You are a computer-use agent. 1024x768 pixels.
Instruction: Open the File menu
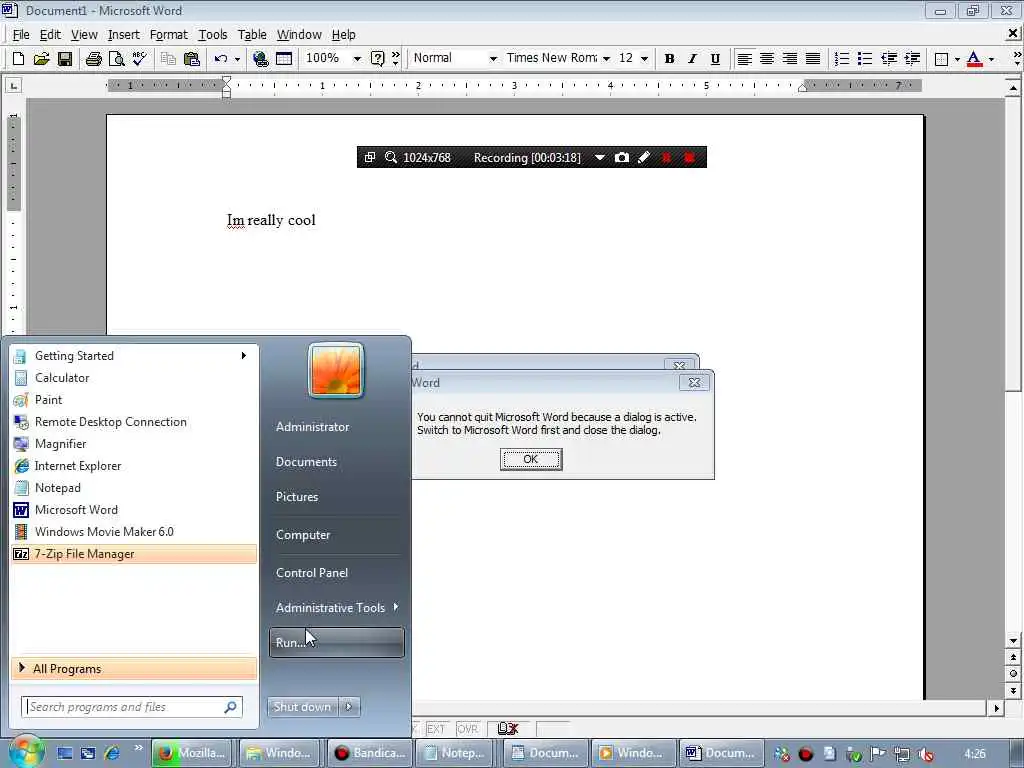[x=21, y=35]
